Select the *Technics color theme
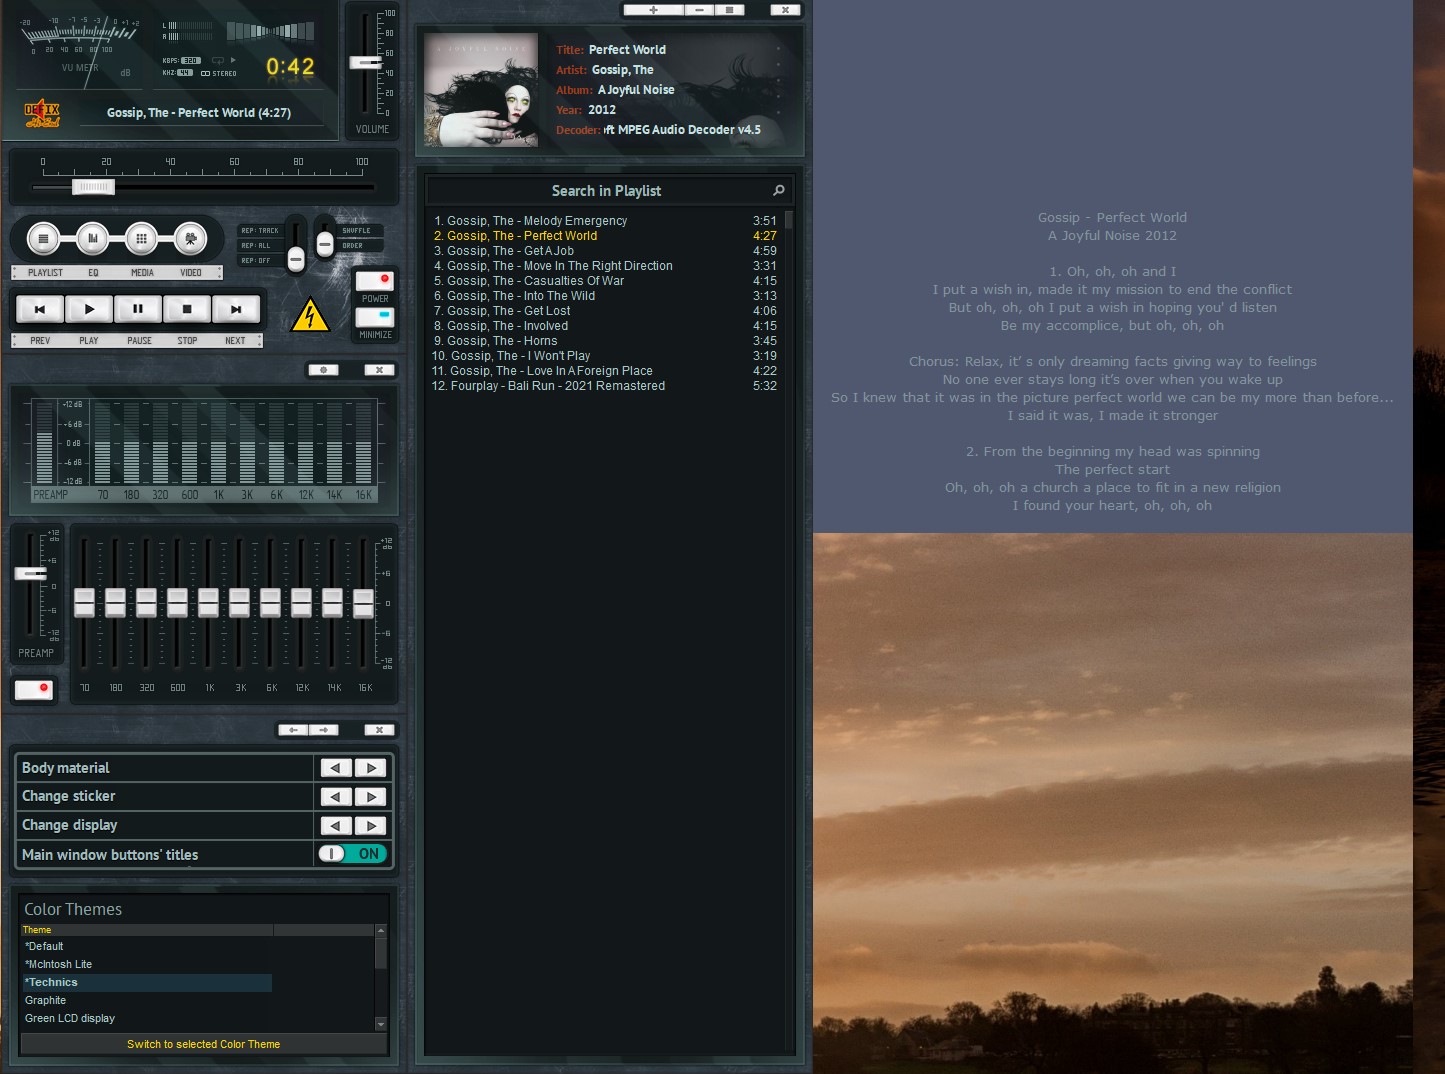The width and height of the screenshot is (1445, 1074). click(x=146, y=982)
